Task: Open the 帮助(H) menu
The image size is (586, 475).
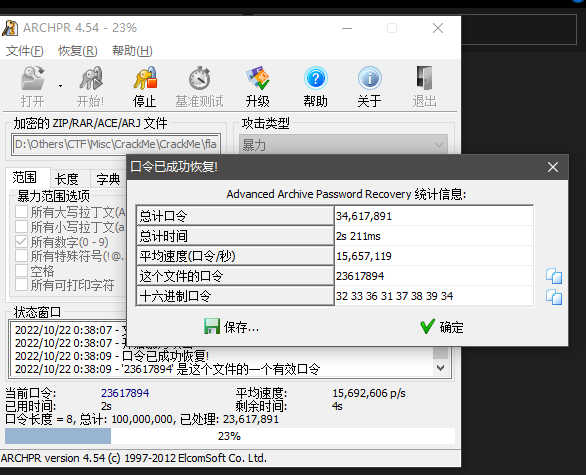Action: 132,50
